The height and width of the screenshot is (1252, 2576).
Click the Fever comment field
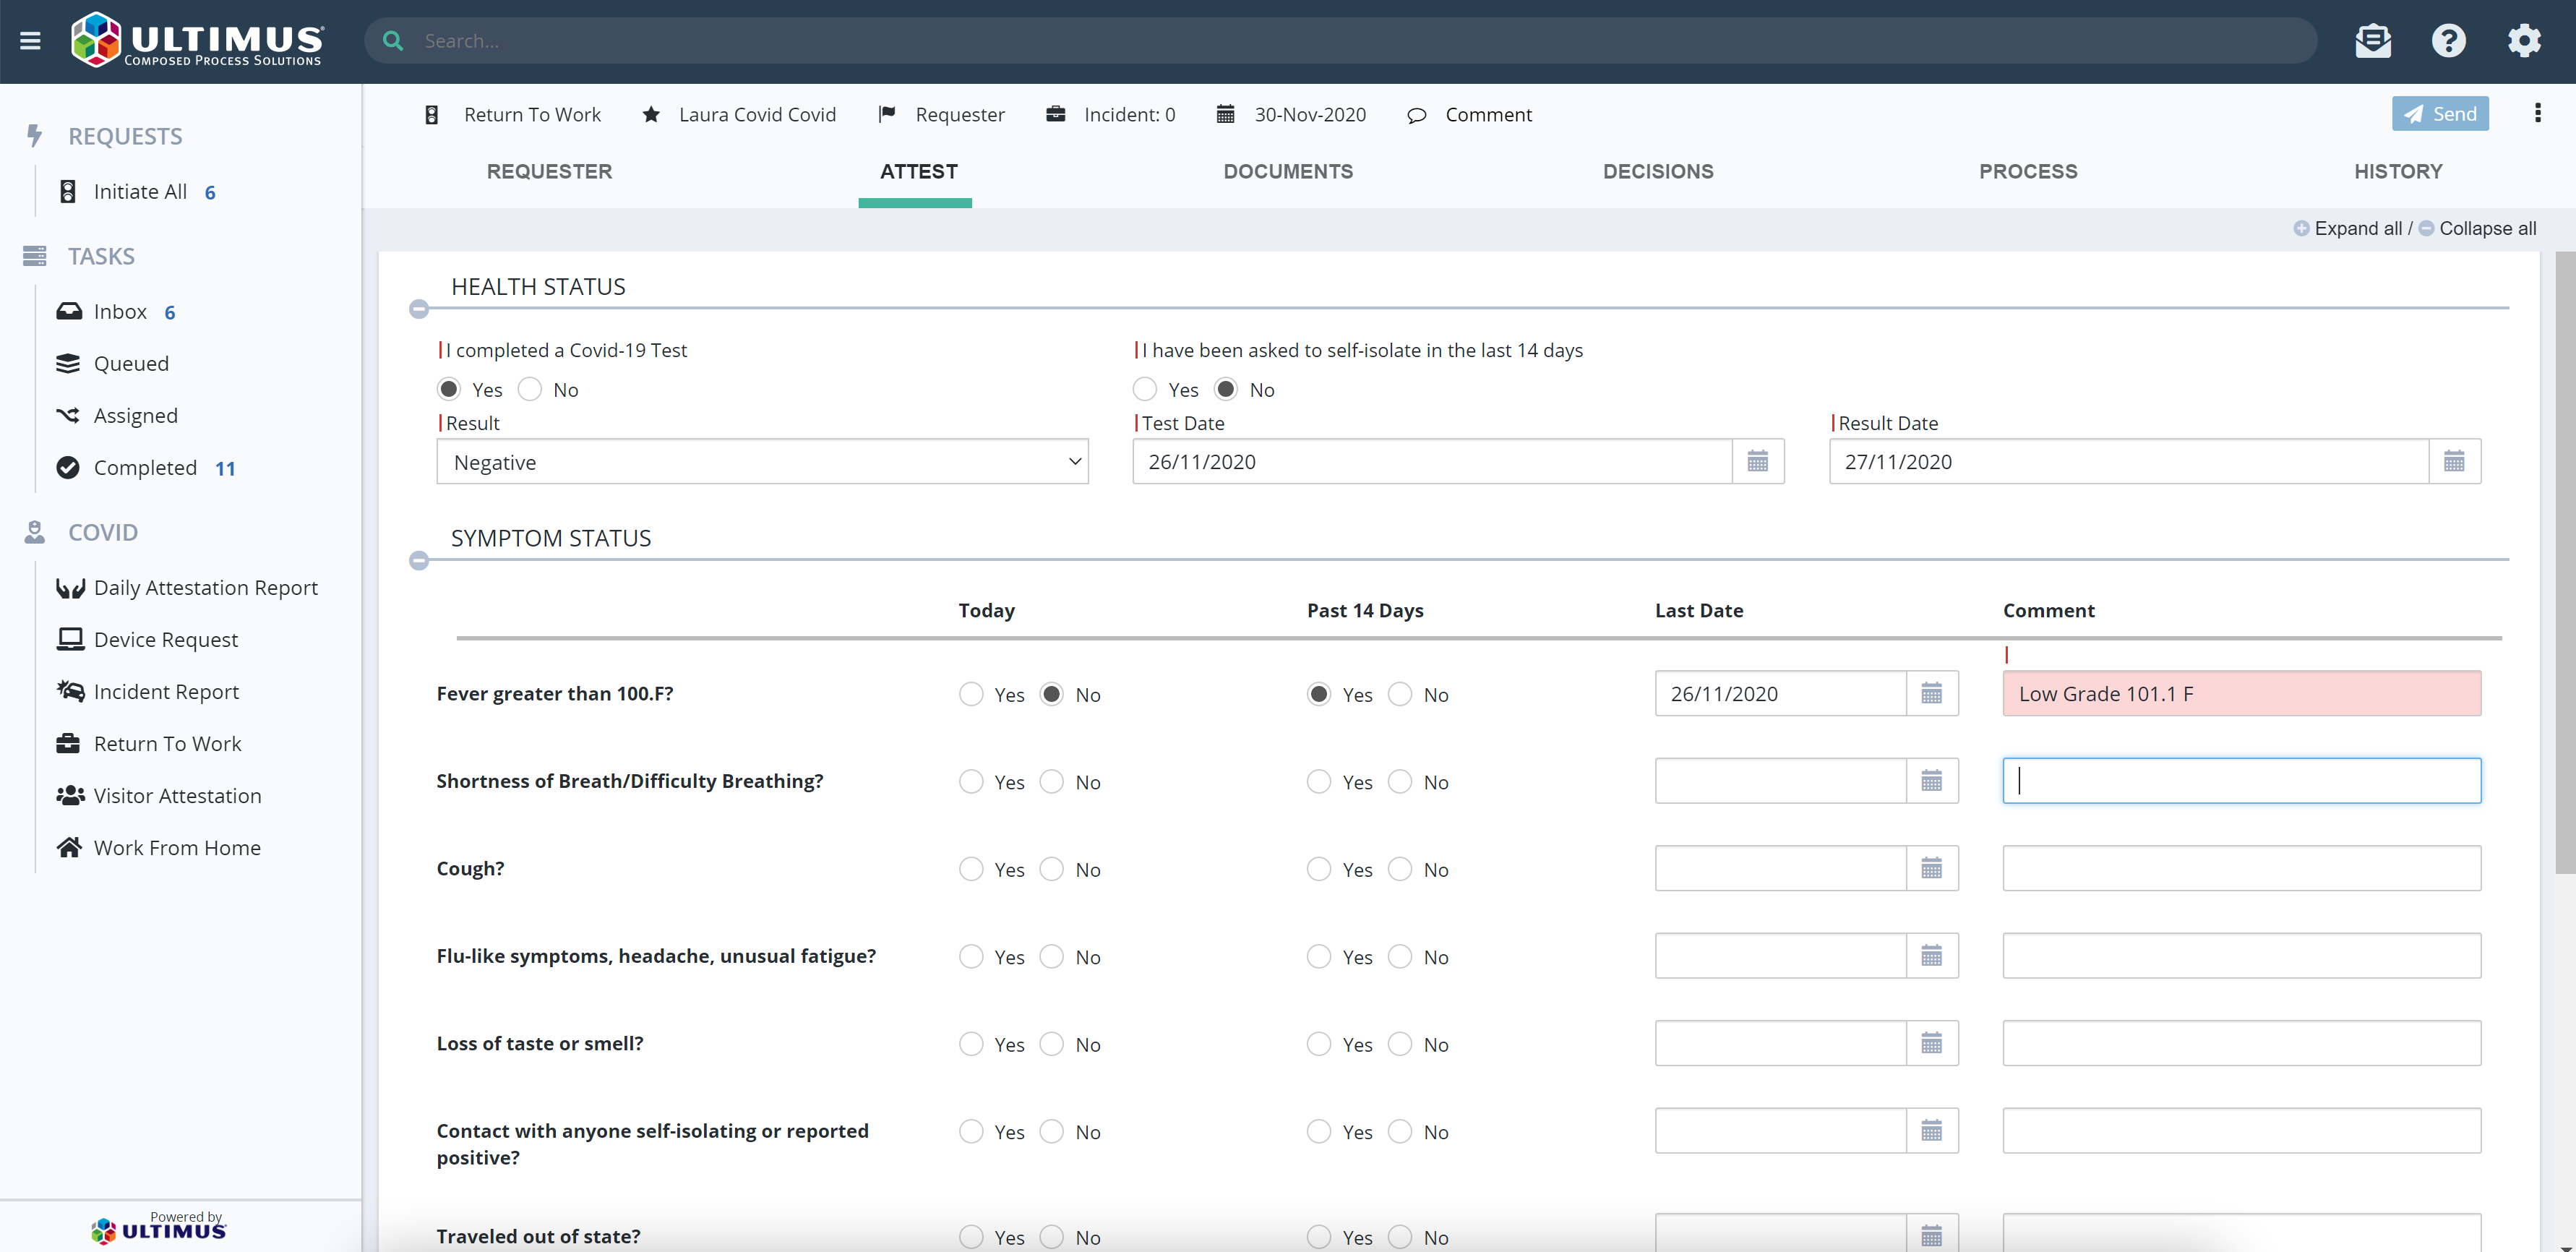[2241, 694]
